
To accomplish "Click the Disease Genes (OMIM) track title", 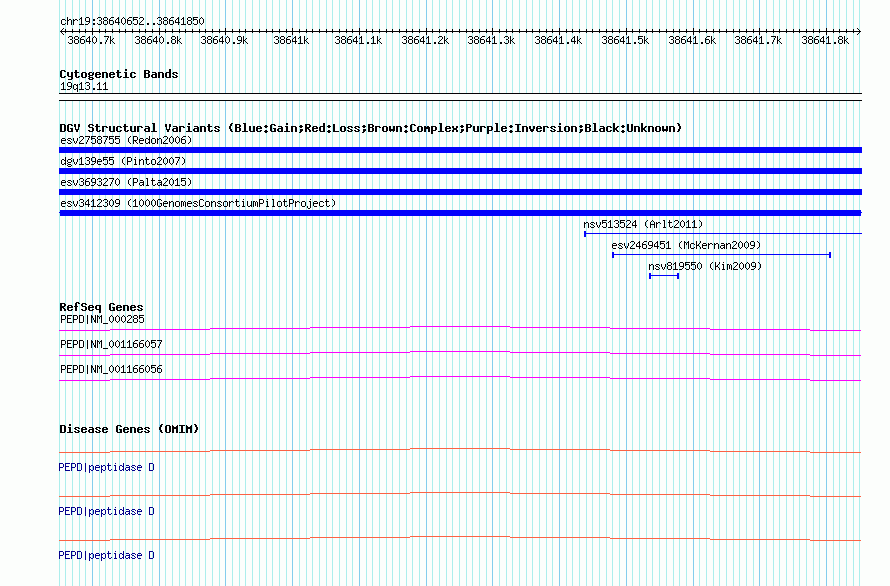I will 129,429.
